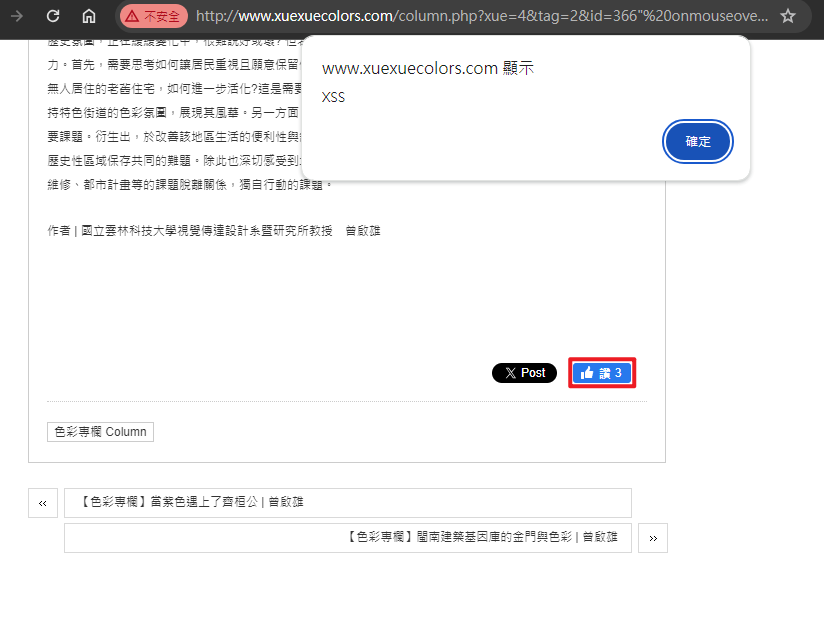Screen dimensions: 824x623
Task: Like the article with Facebook 讚 button
Action: (602, 373)
